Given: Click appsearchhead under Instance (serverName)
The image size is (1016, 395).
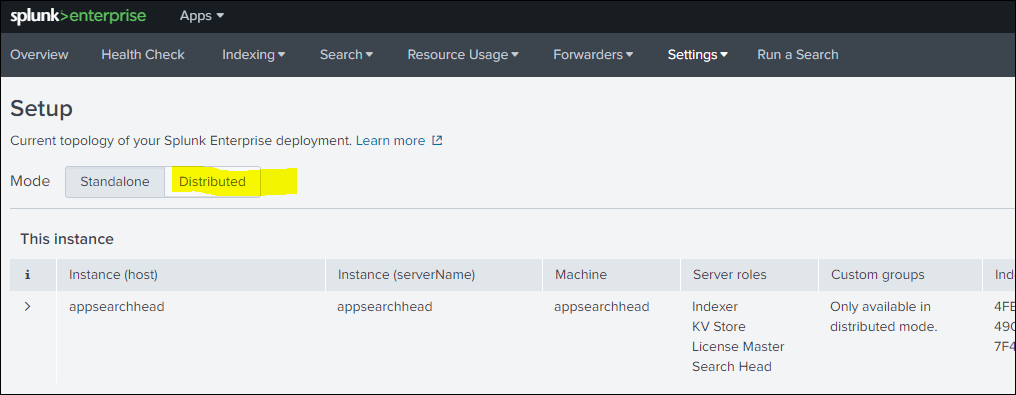Looking at the screenshot, I should pyautogui.click(x=384, y=306).
